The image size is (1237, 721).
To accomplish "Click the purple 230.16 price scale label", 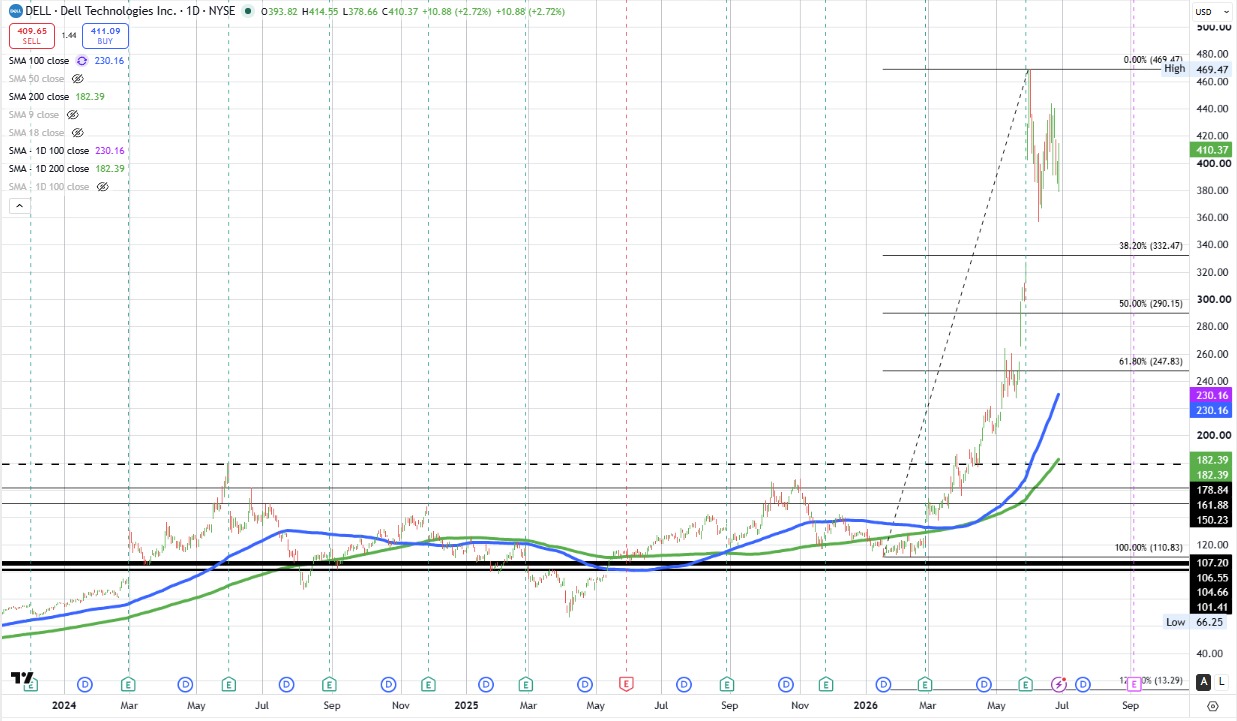I will click(x=1211, y=396).
